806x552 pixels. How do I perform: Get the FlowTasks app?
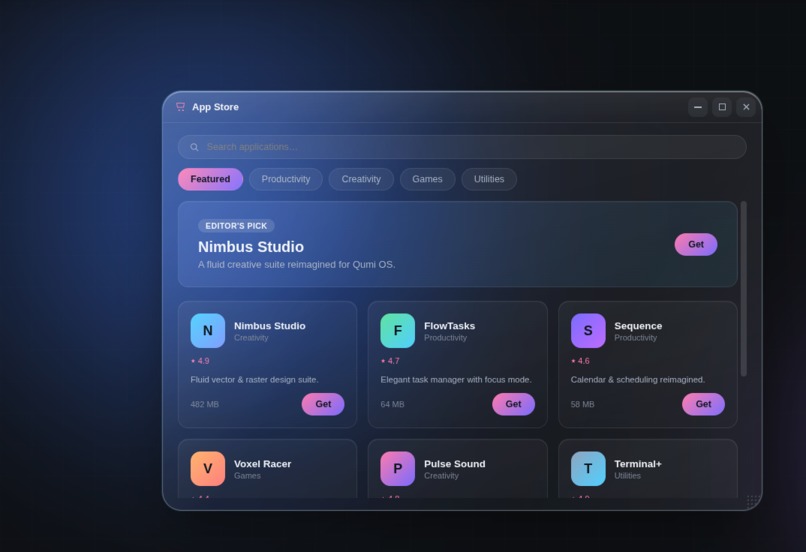[514, 404]
